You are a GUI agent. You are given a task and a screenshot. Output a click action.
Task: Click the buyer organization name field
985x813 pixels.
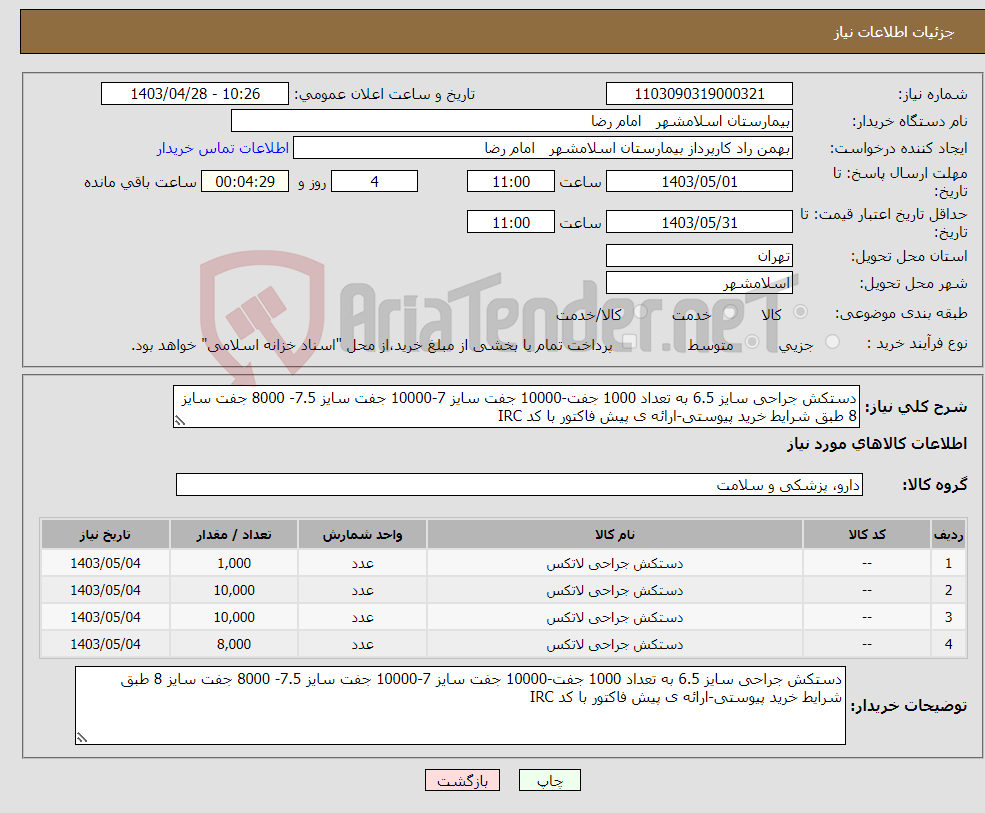(512, 121)
